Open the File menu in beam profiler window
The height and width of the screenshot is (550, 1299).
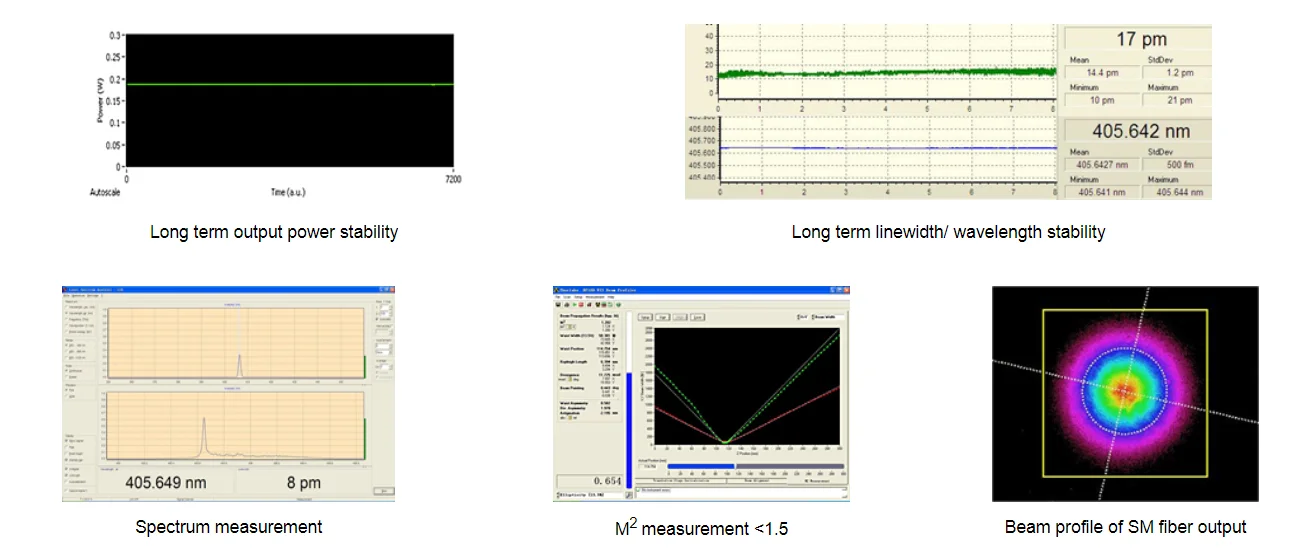click(558, 297)
